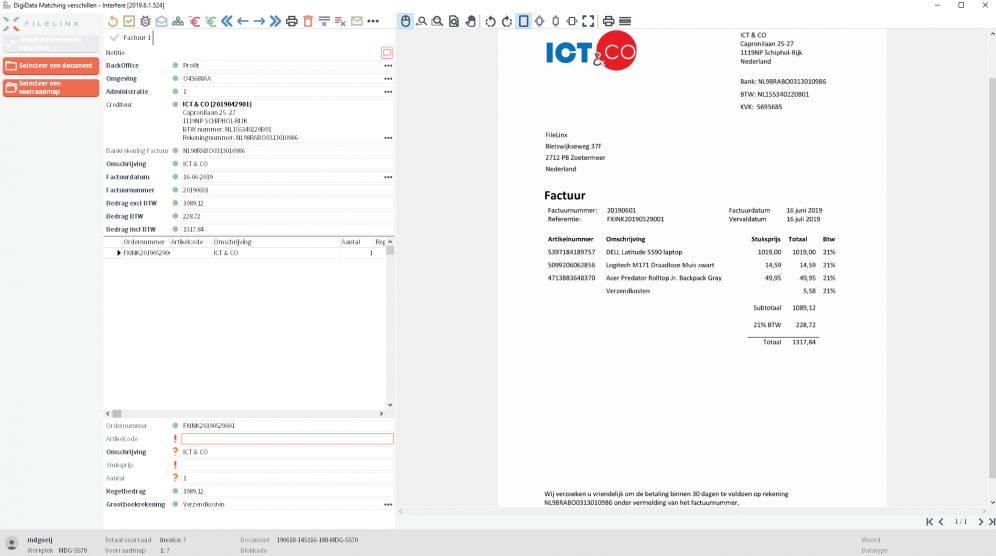
Task: Click the Bankrekening Factuur field
Action: [287, 151]
